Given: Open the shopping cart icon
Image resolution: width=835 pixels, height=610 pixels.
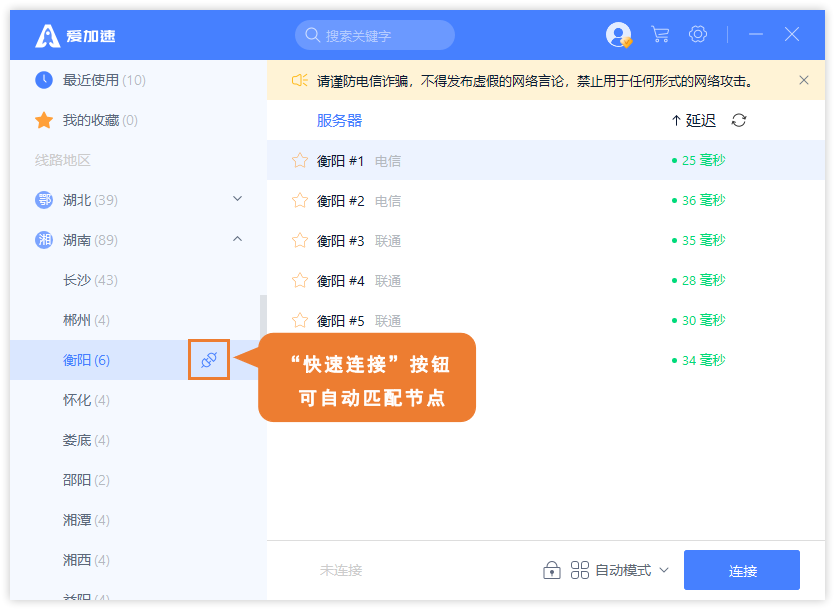Looking at the screenshot, I should coord(660,35).
